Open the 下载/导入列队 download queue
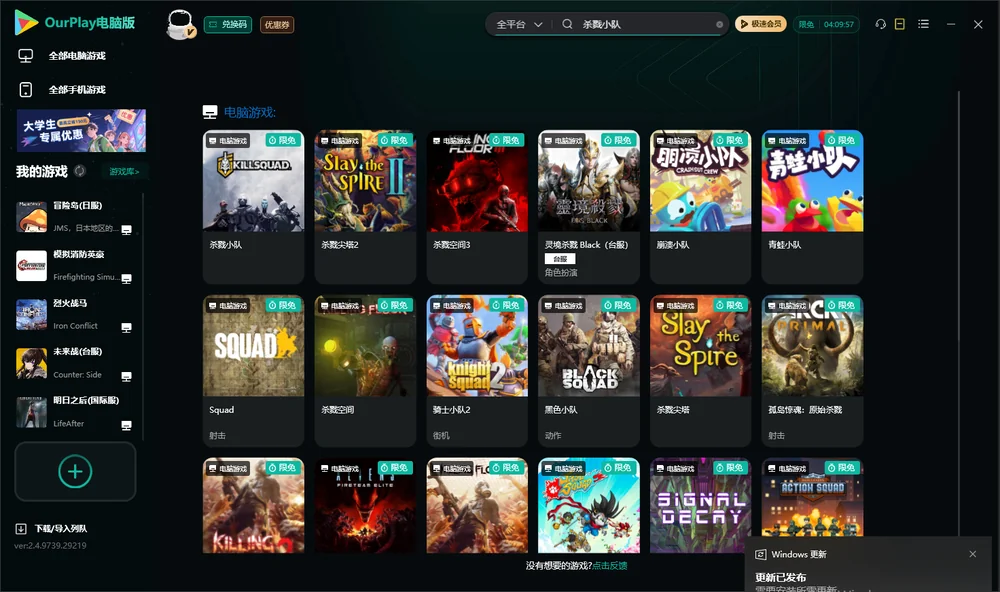Image resolution: width=1000 pixels, height=592 pixels. click(52, 528)
